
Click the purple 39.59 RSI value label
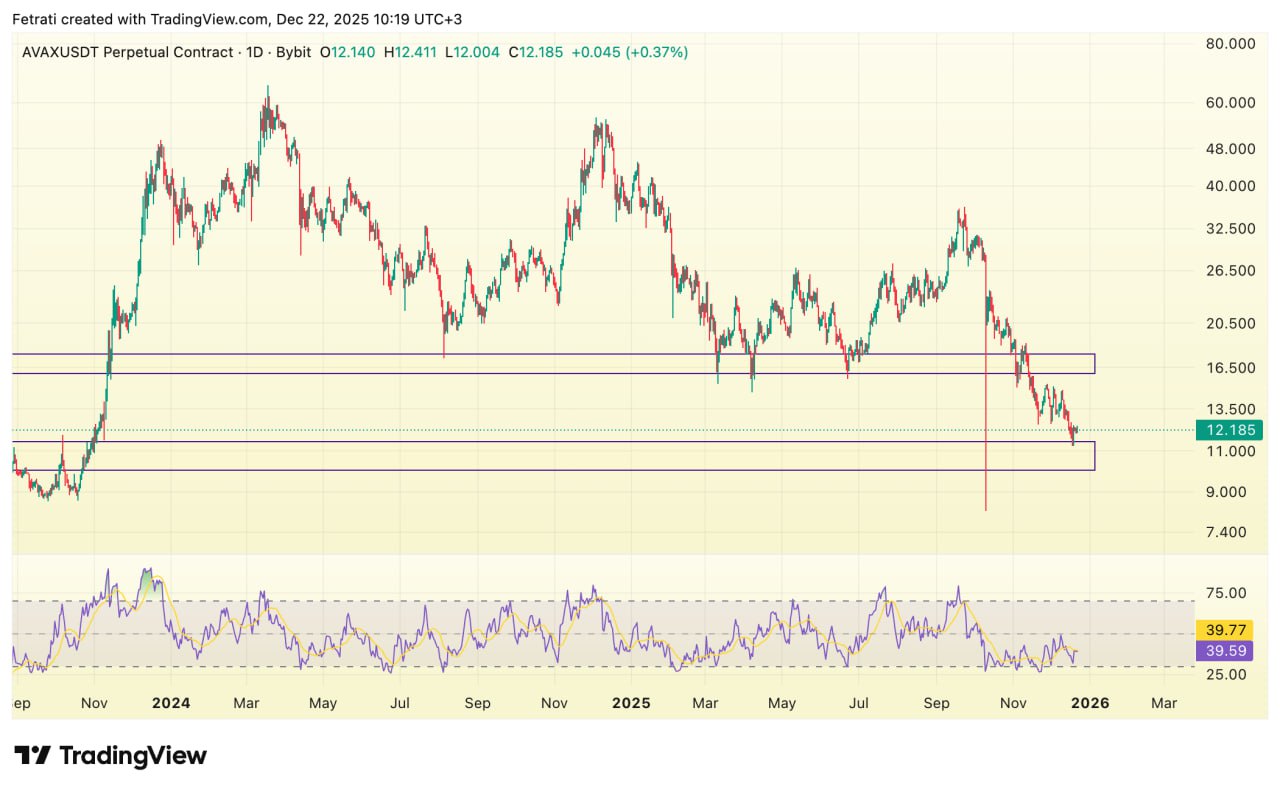point(1224,650)
